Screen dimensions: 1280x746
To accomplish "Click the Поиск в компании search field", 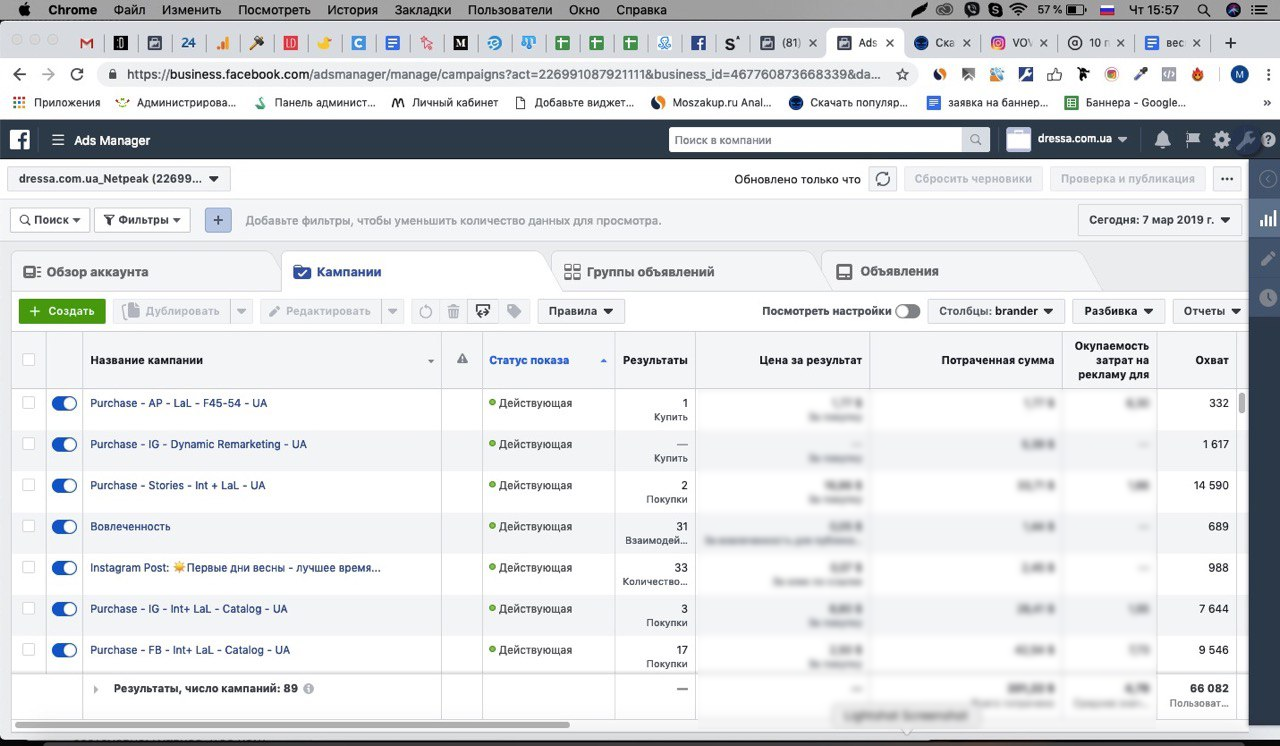I will (x=815, y=140).
